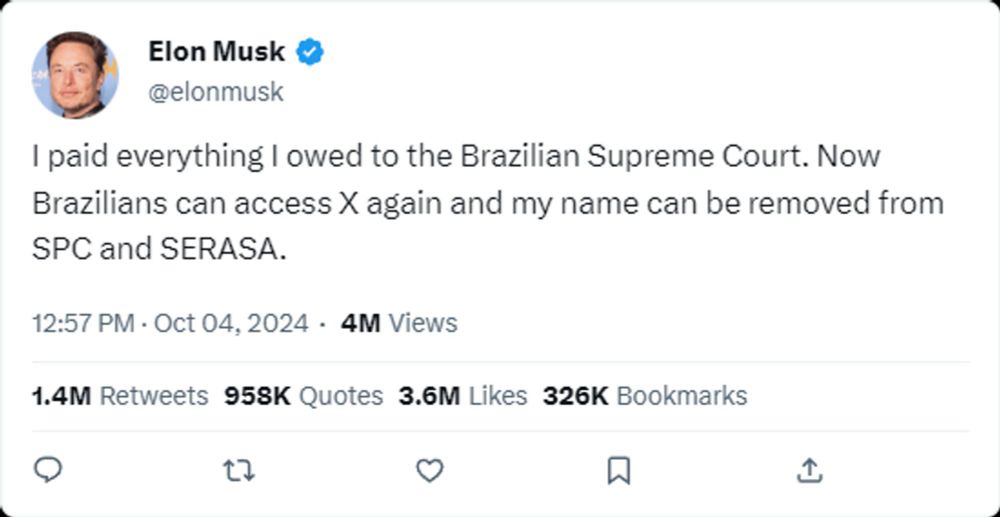Open the profile avatar picture
Screen dimensions: 1000x517
75,75
